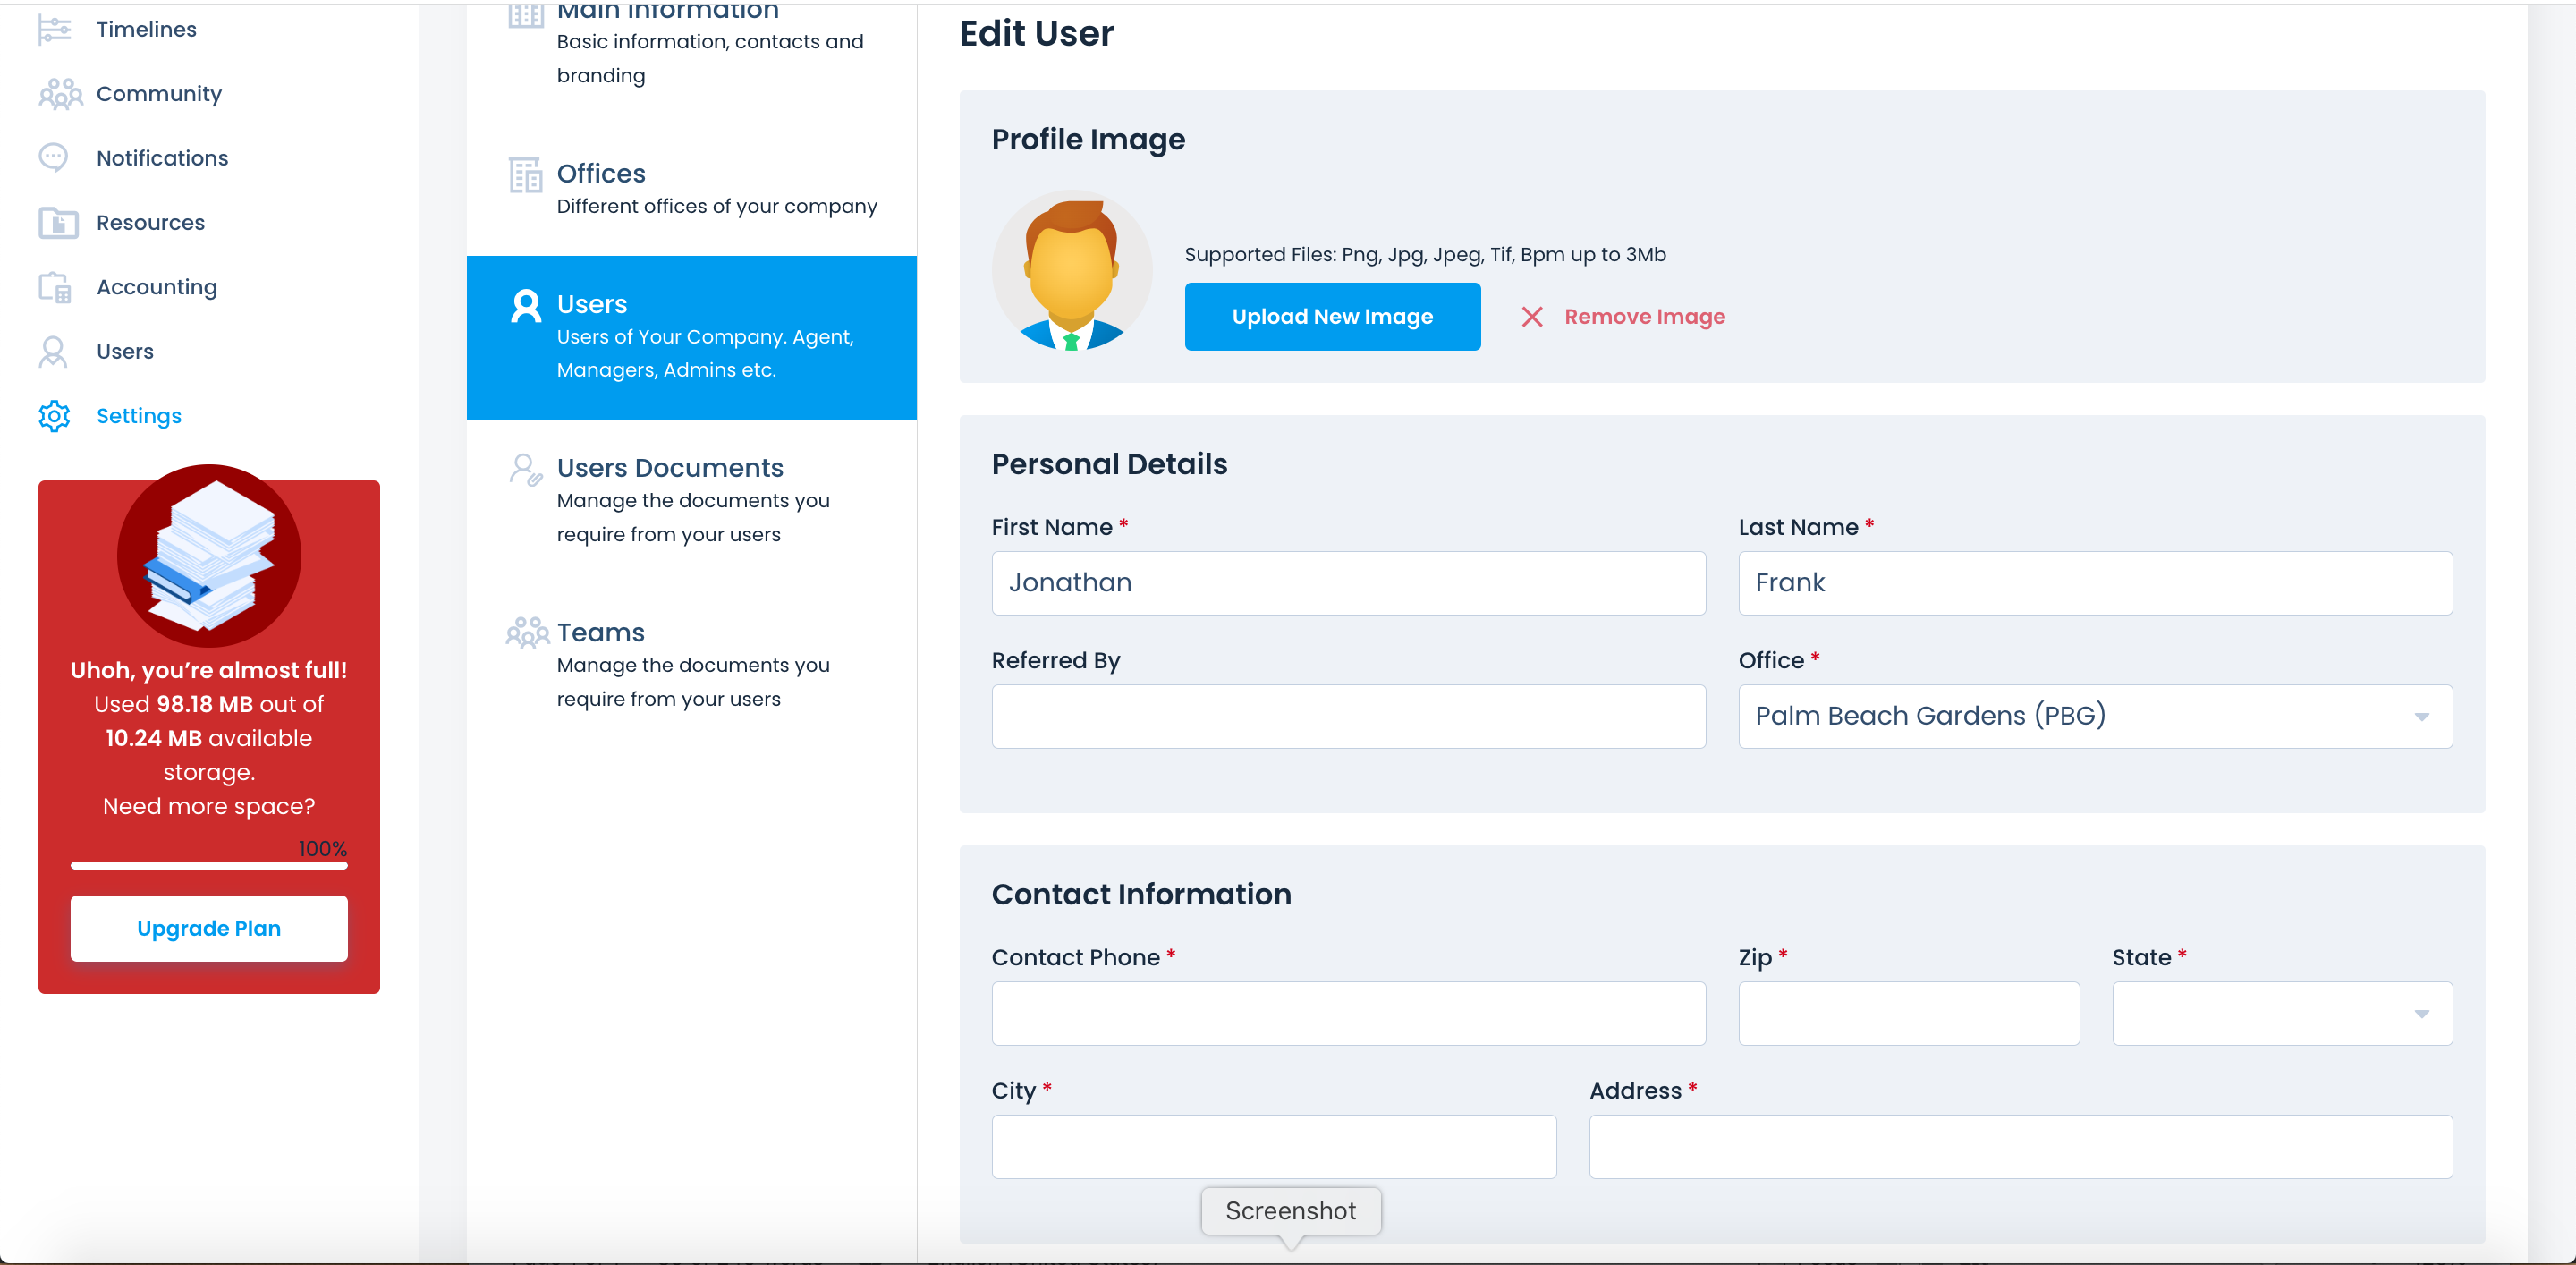Click the Last Name field with Frank
Image resolution: width=2576 pixels, height=1265 pixels.
[x=2095, y=583]
